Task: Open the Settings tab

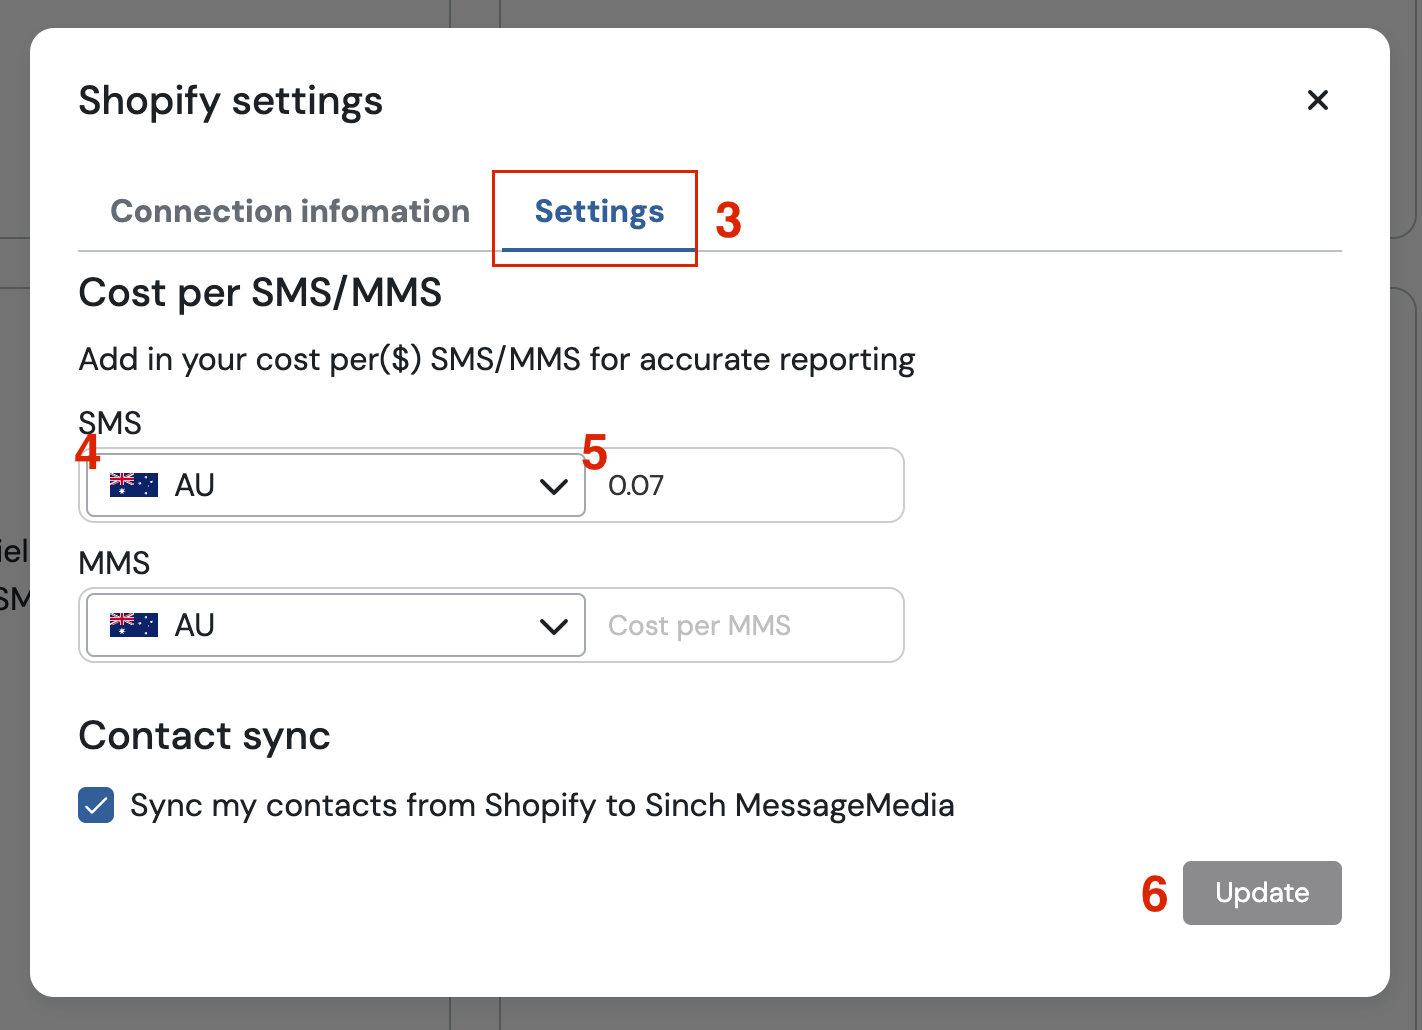Action: (x=599, y=211)
